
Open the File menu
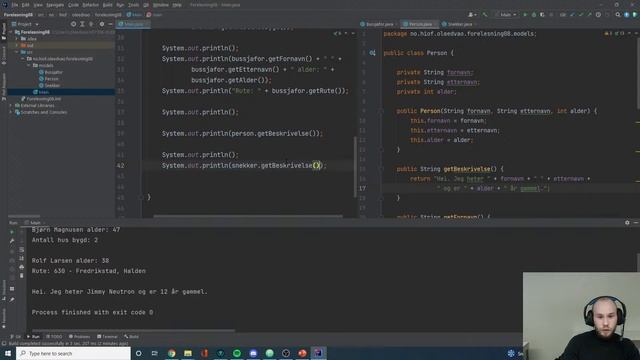[x=15, y=5]
